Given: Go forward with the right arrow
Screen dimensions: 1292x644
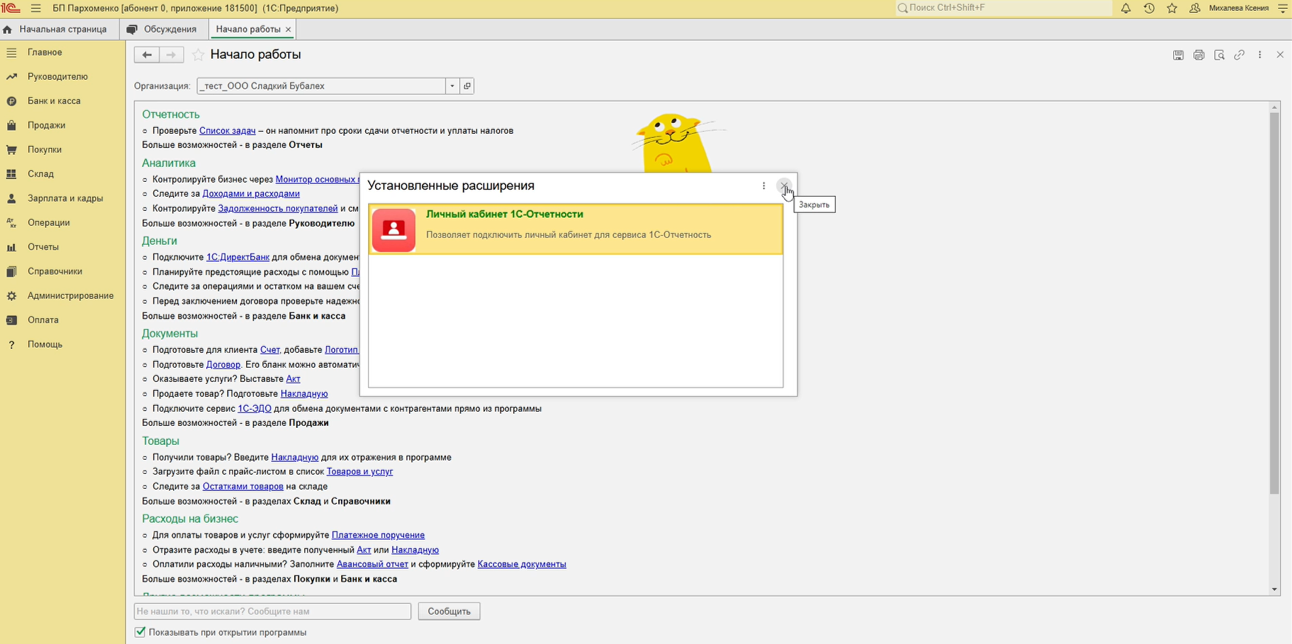Looking at the screenshot, I should tap(171, 55).
